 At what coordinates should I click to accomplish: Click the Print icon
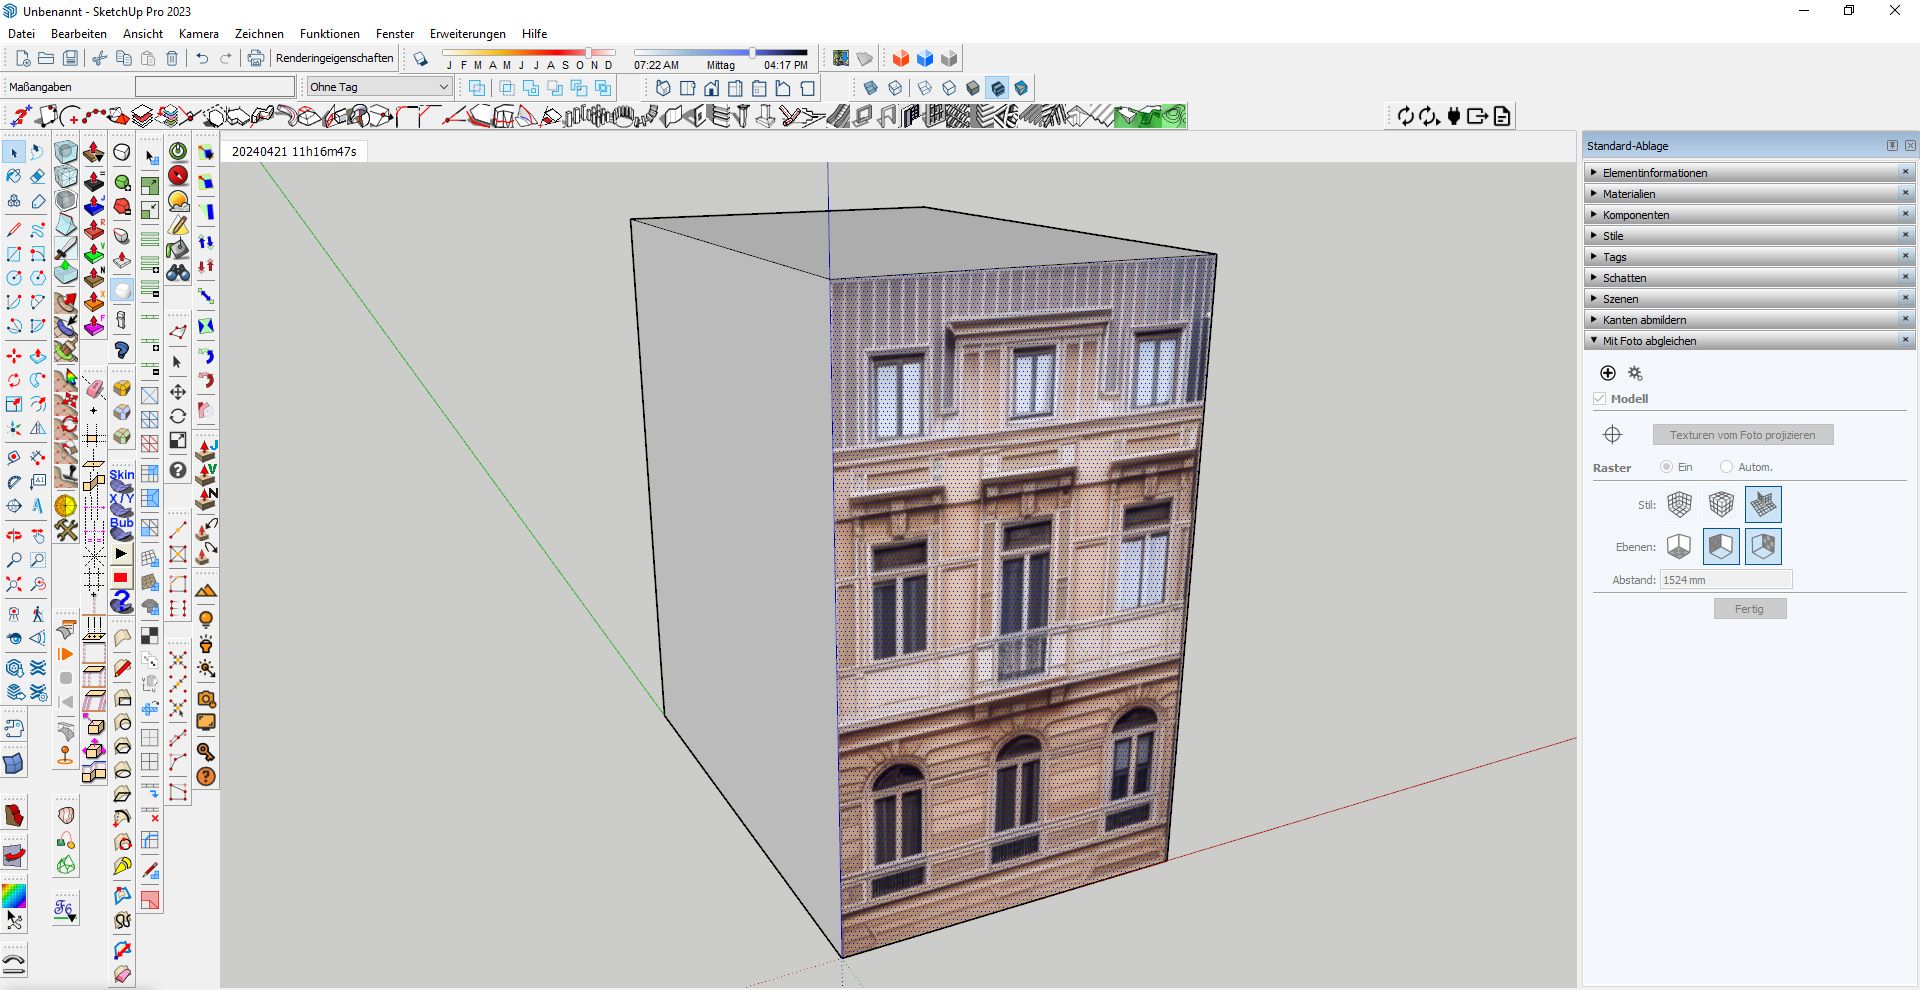click(256, 59)
